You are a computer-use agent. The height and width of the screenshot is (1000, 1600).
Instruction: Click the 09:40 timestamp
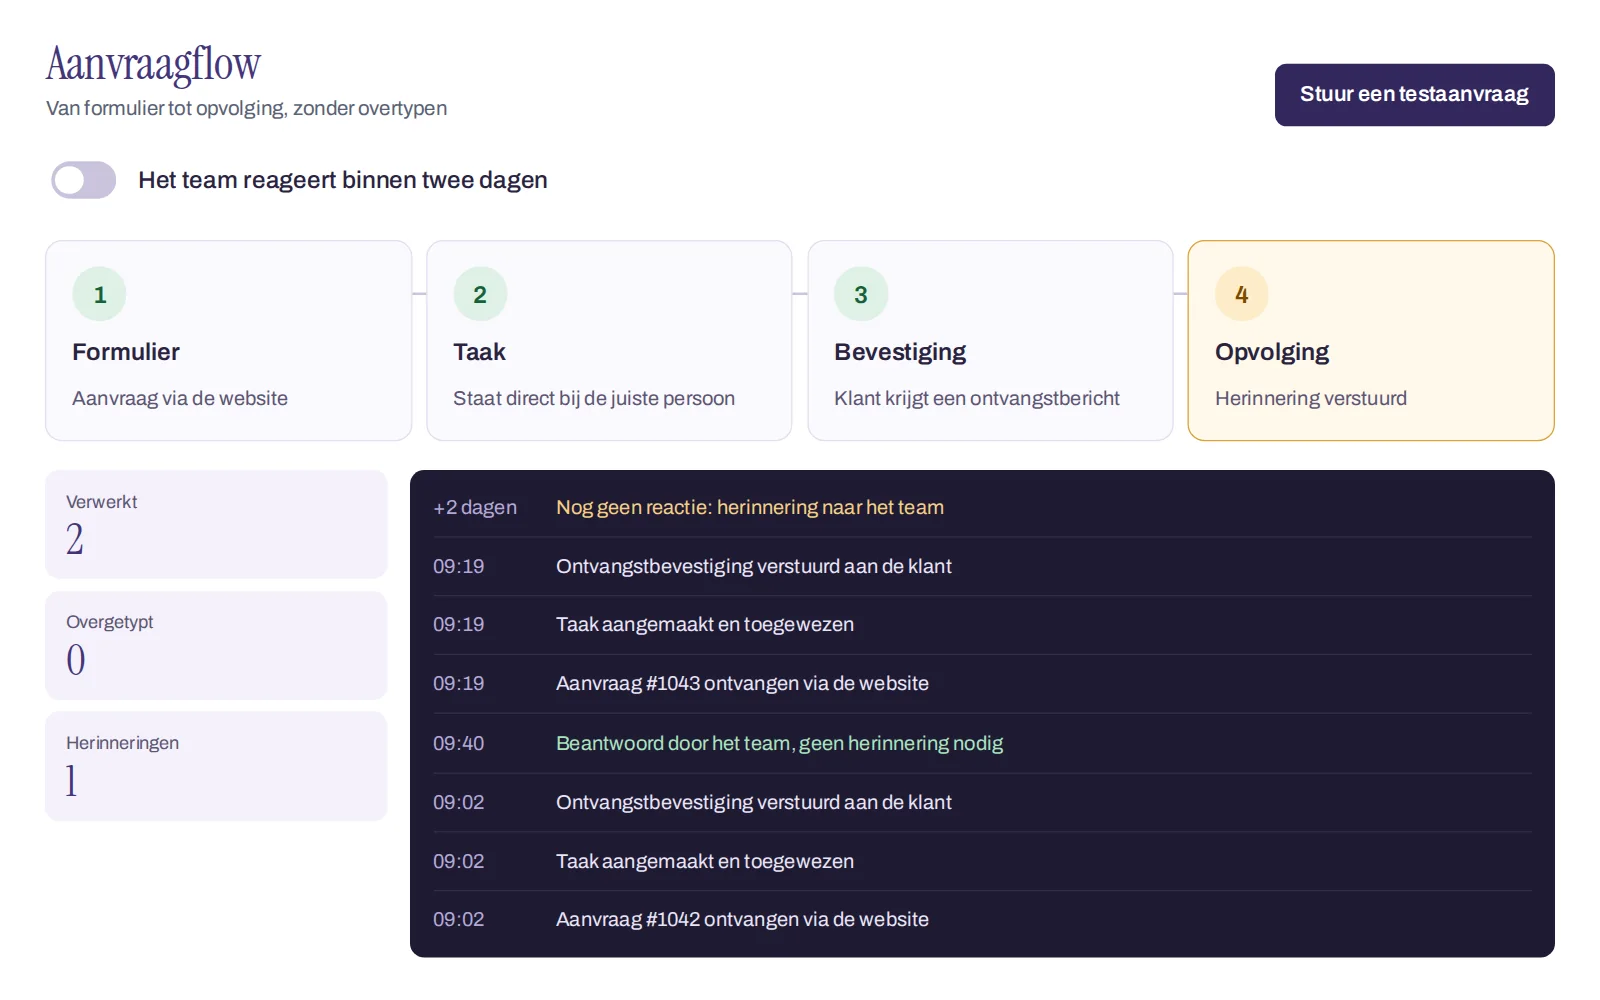pyautogui.click(x=458, y=743)
